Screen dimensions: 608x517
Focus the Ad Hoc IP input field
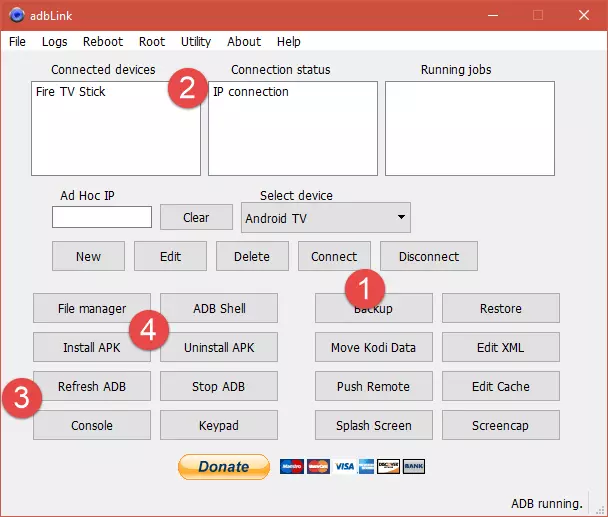point(102,217)
